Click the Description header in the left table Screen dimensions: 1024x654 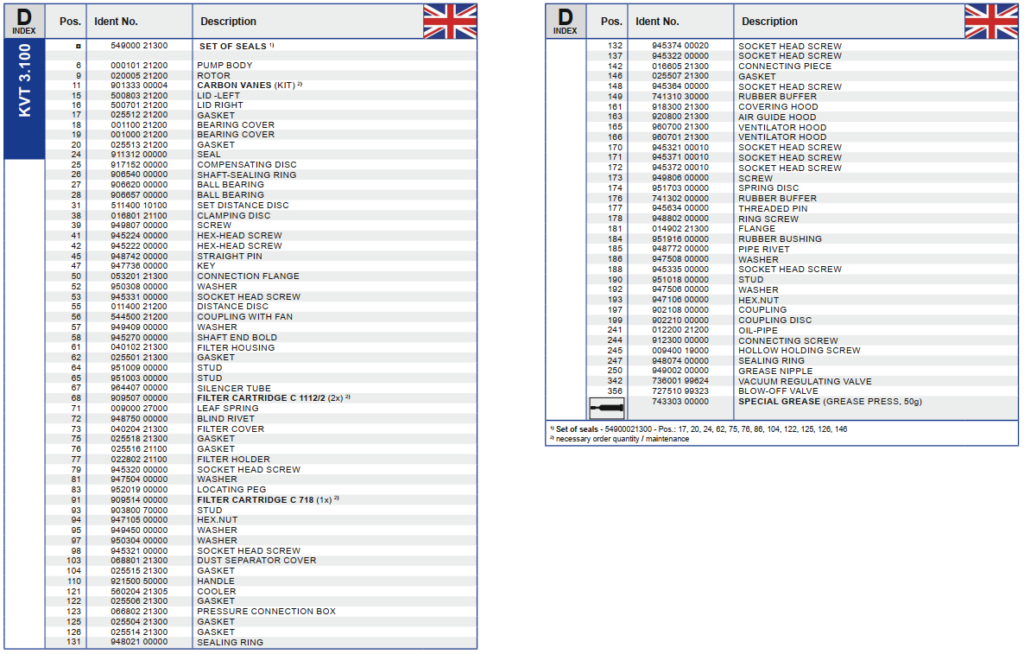coord(228,21)
